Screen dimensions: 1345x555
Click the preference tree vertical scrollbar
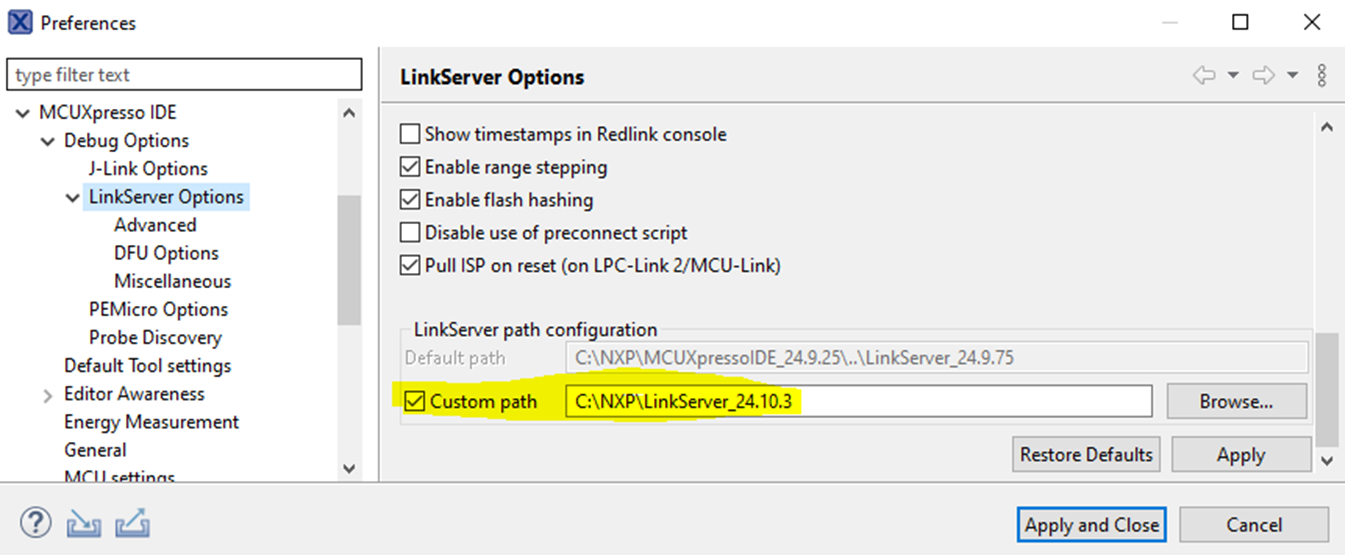[348, 260]
